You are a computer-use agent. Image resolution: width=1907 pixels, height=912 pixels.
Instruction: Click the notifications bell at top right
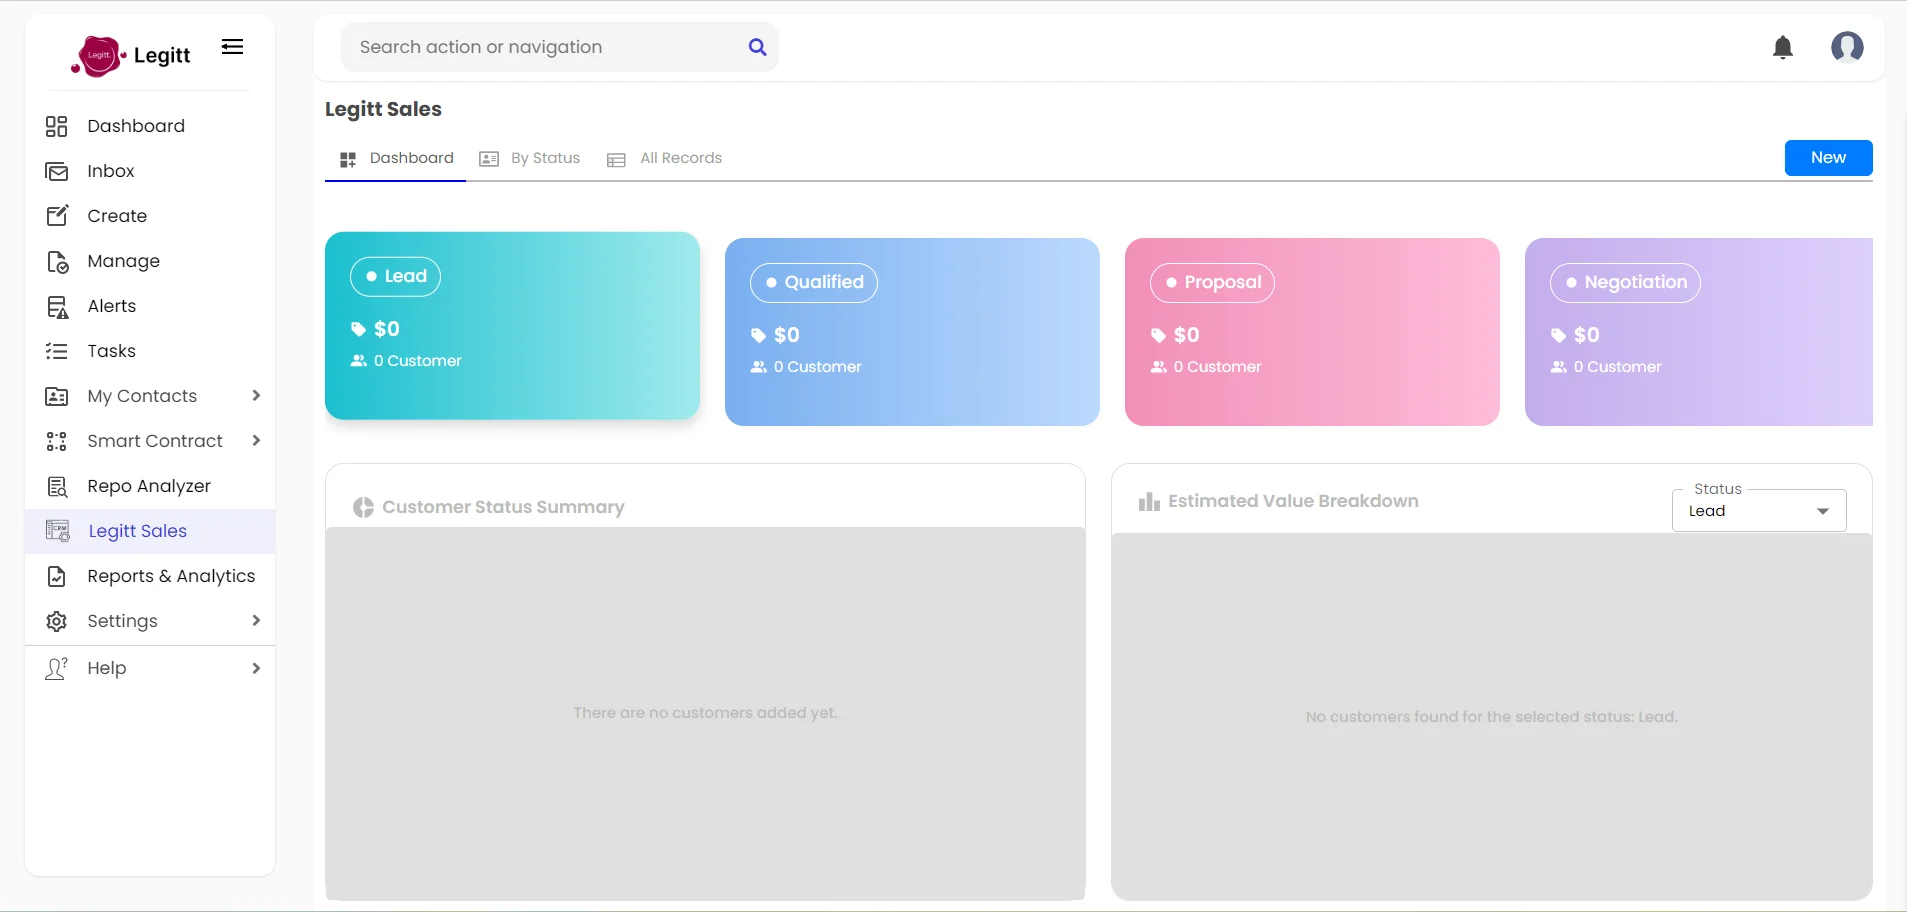point(1783,47)
